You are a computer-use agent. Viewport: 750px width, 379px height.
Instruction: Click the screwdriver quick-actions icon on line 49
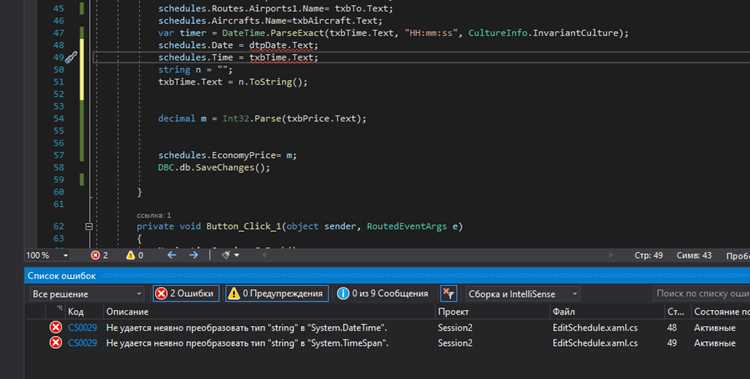tap(71, 57)
